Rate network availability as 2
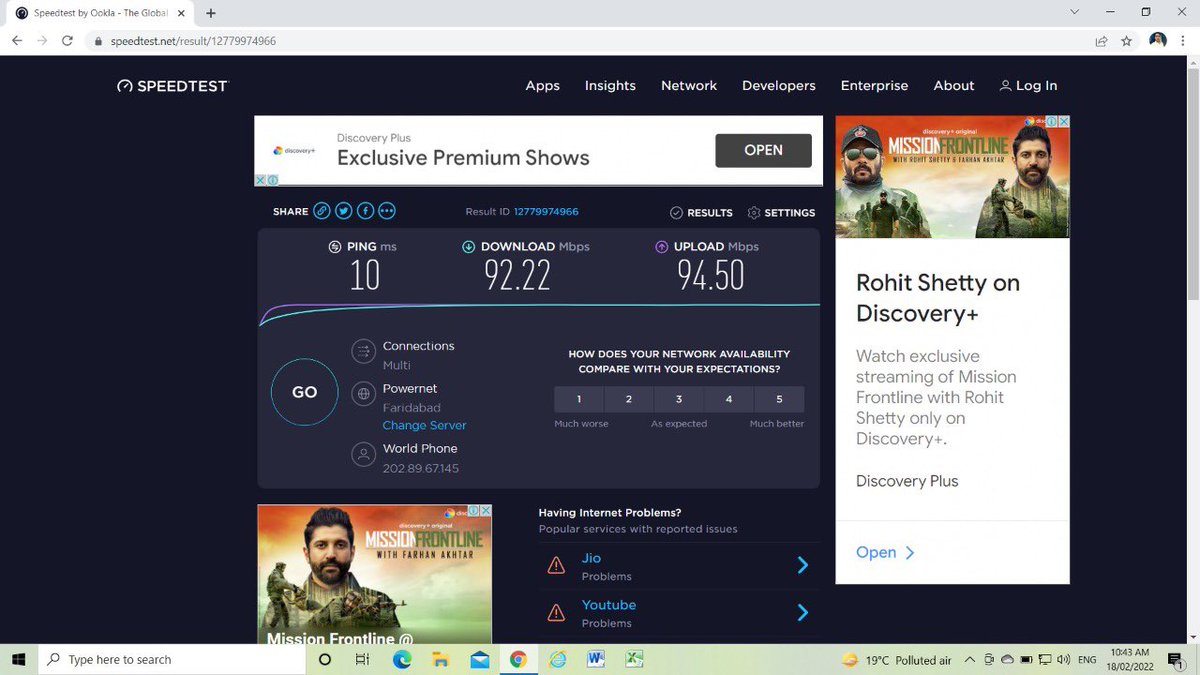 629,399
